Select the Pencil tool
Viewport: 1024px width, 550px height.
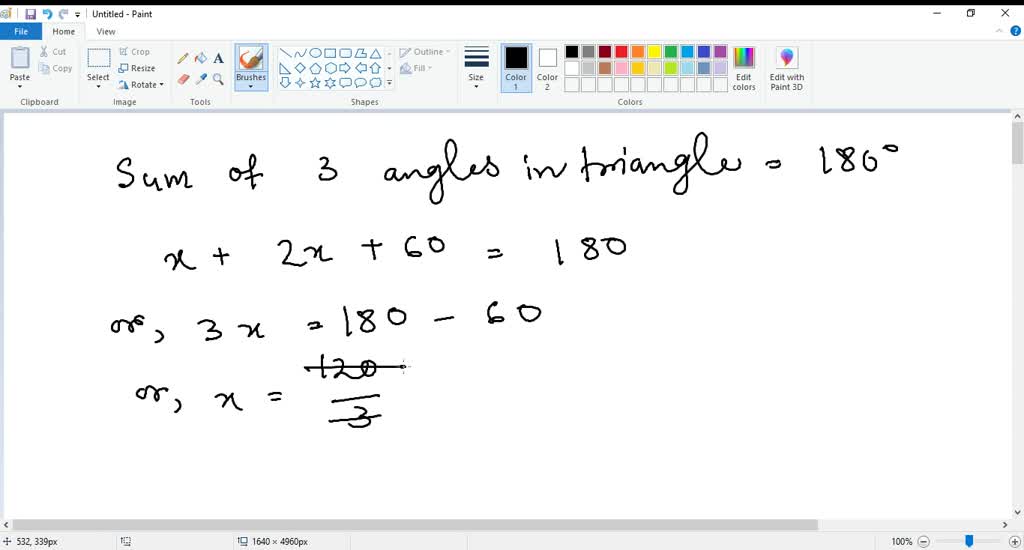[183, 58]
